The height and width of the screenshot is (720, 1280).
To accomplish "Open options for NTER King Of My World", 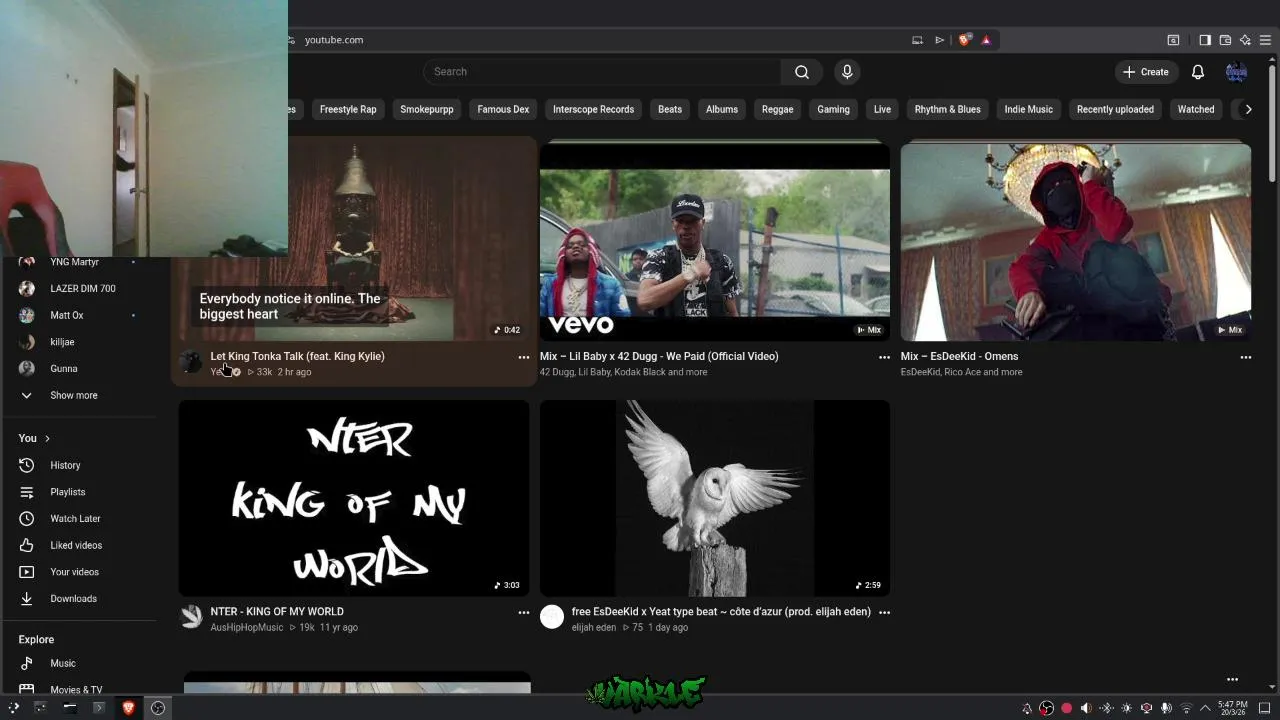I will pos(523,612).
